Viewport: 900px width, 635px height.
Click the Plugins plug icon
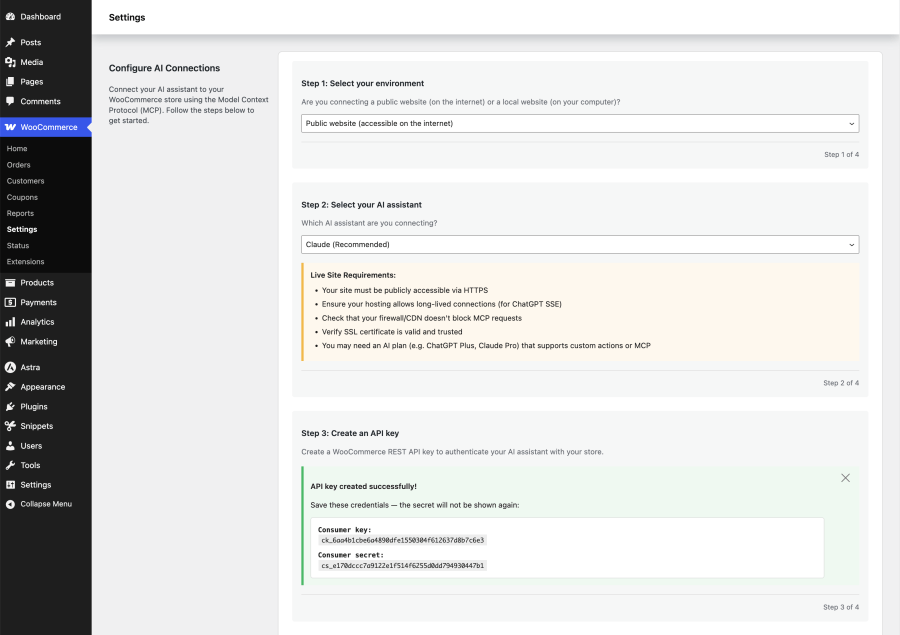coord(10,406)
